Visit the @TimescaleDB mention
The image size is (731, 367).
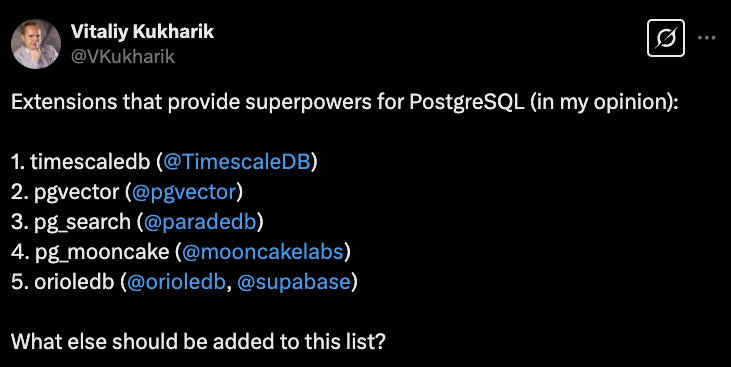(x=236, y=162)
